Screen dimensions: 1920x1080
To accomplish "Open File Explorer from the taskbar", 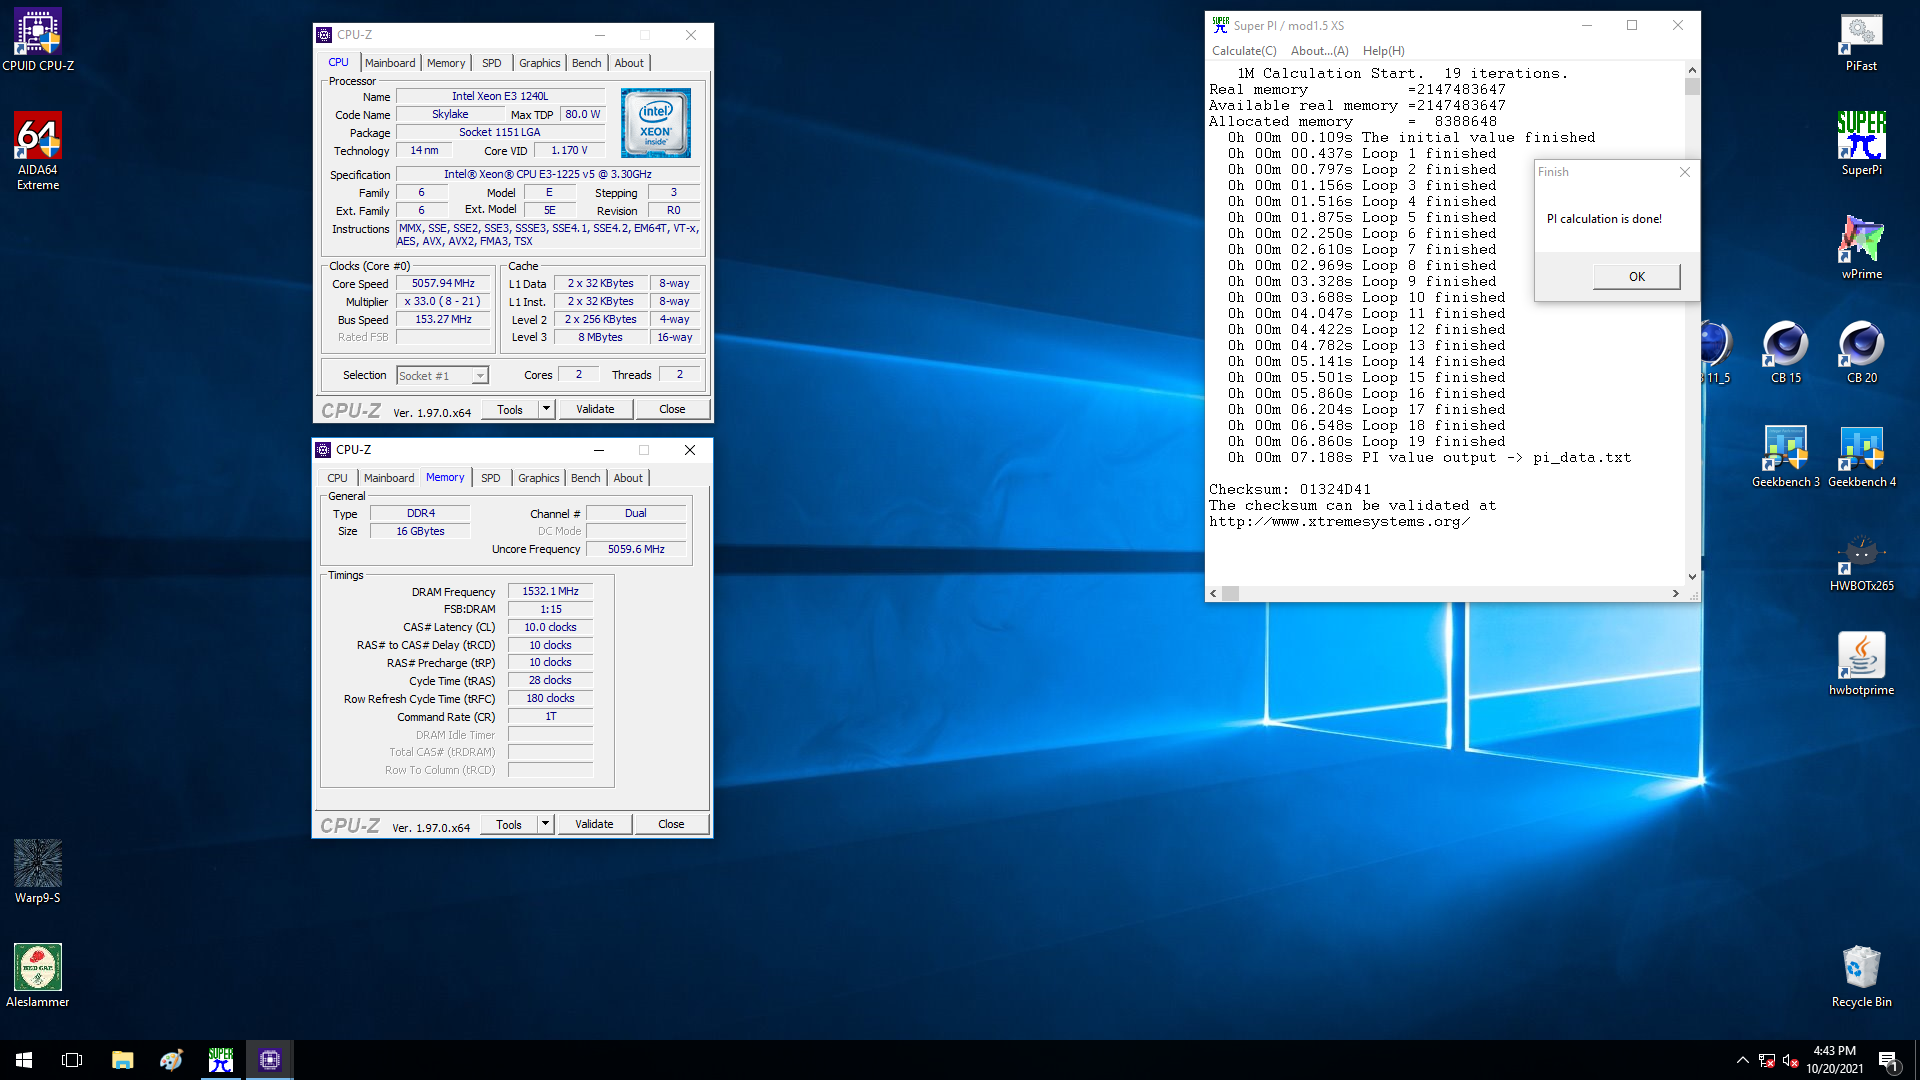I will click(x=122, y=1060).
